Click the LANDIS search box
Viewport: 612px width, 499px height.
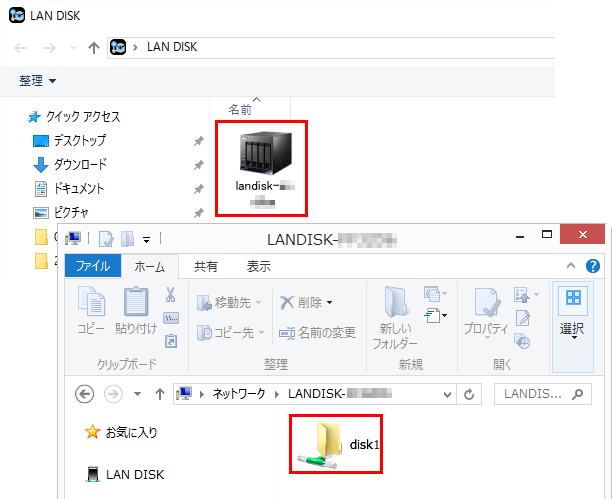pyautogui.click(x=543, y=394)
